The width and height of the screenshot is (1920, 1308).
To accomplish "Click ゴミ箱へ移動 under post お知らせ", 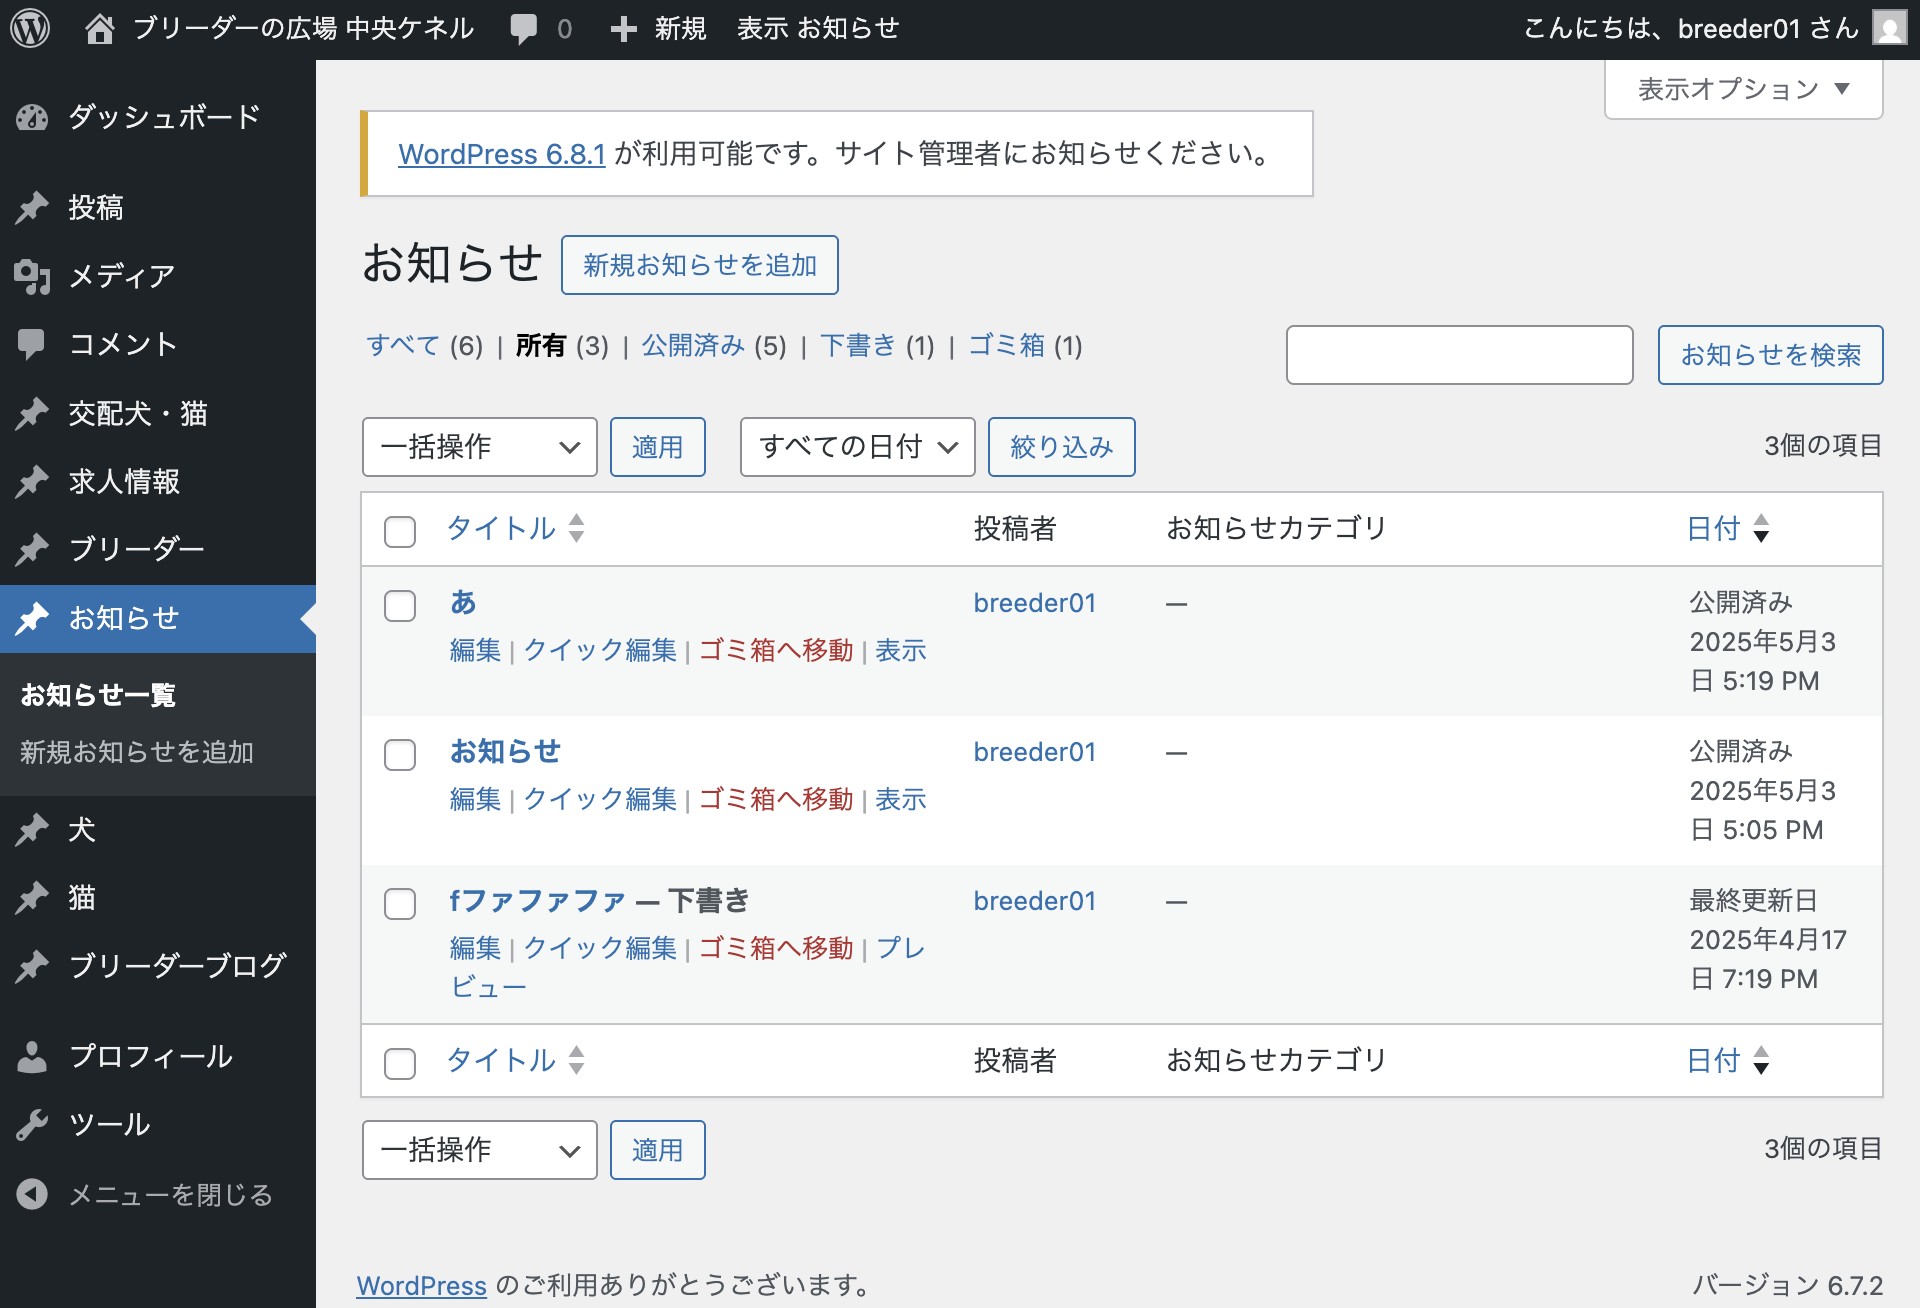I will (776, 799).
